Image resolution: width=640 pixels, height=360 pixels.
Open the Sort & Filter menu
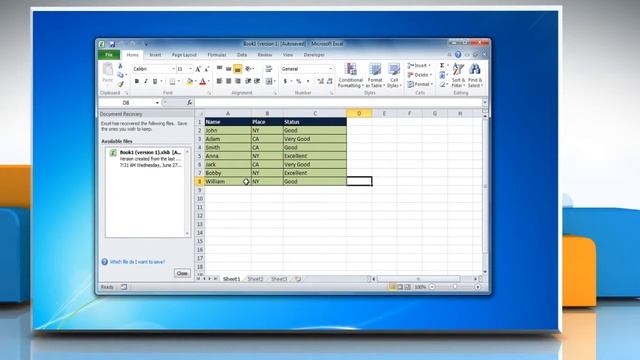[x=458, y=75]
